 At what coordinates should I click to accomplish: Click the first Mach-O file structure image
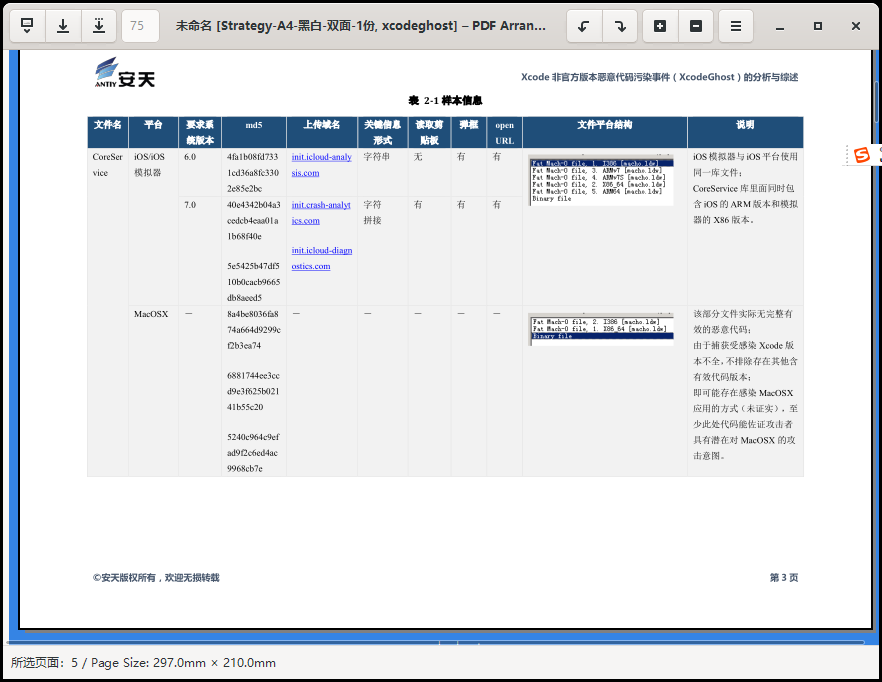click(x=601, y=180)
